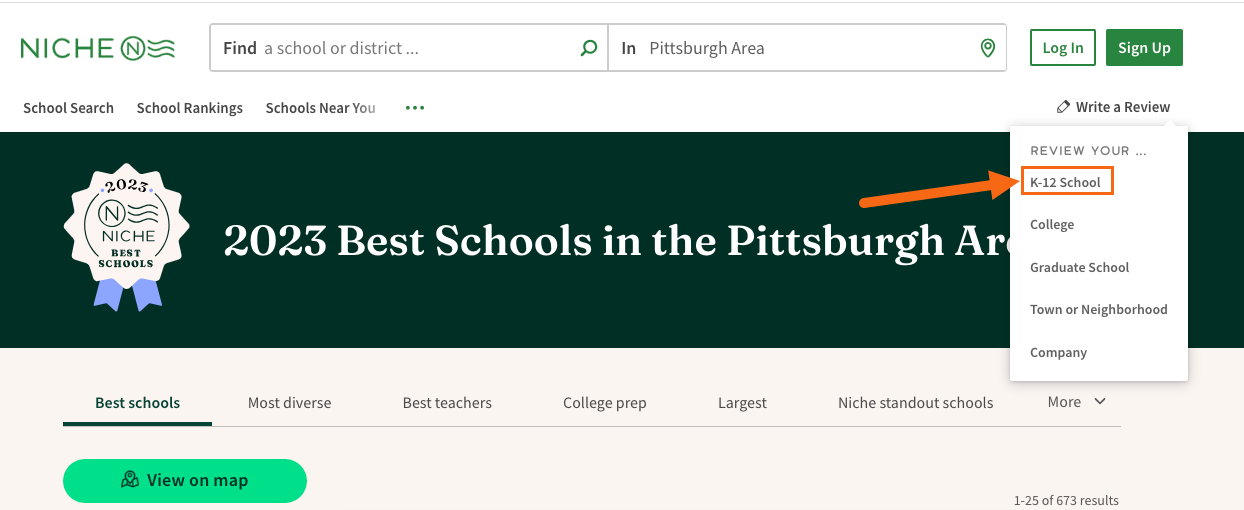Select K-12 School from review menu
This screenshot has height=510, width=1244.
tap(1066, 182)
